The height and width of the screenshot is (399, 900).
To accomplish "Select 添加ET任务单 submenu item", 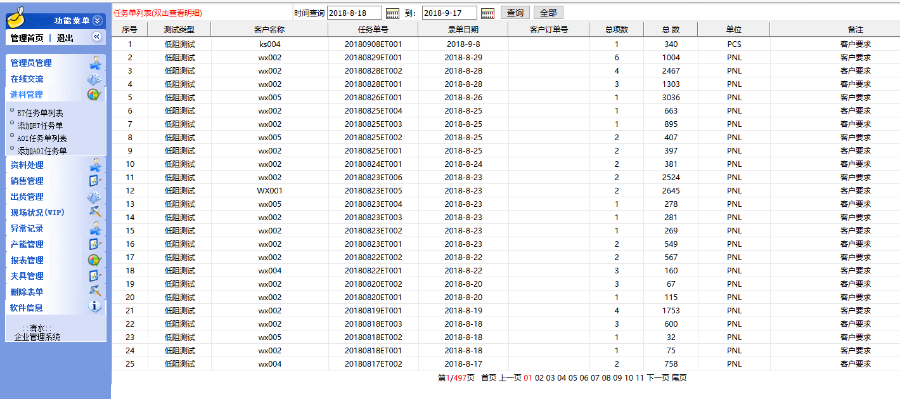I will tap(40, 126).
